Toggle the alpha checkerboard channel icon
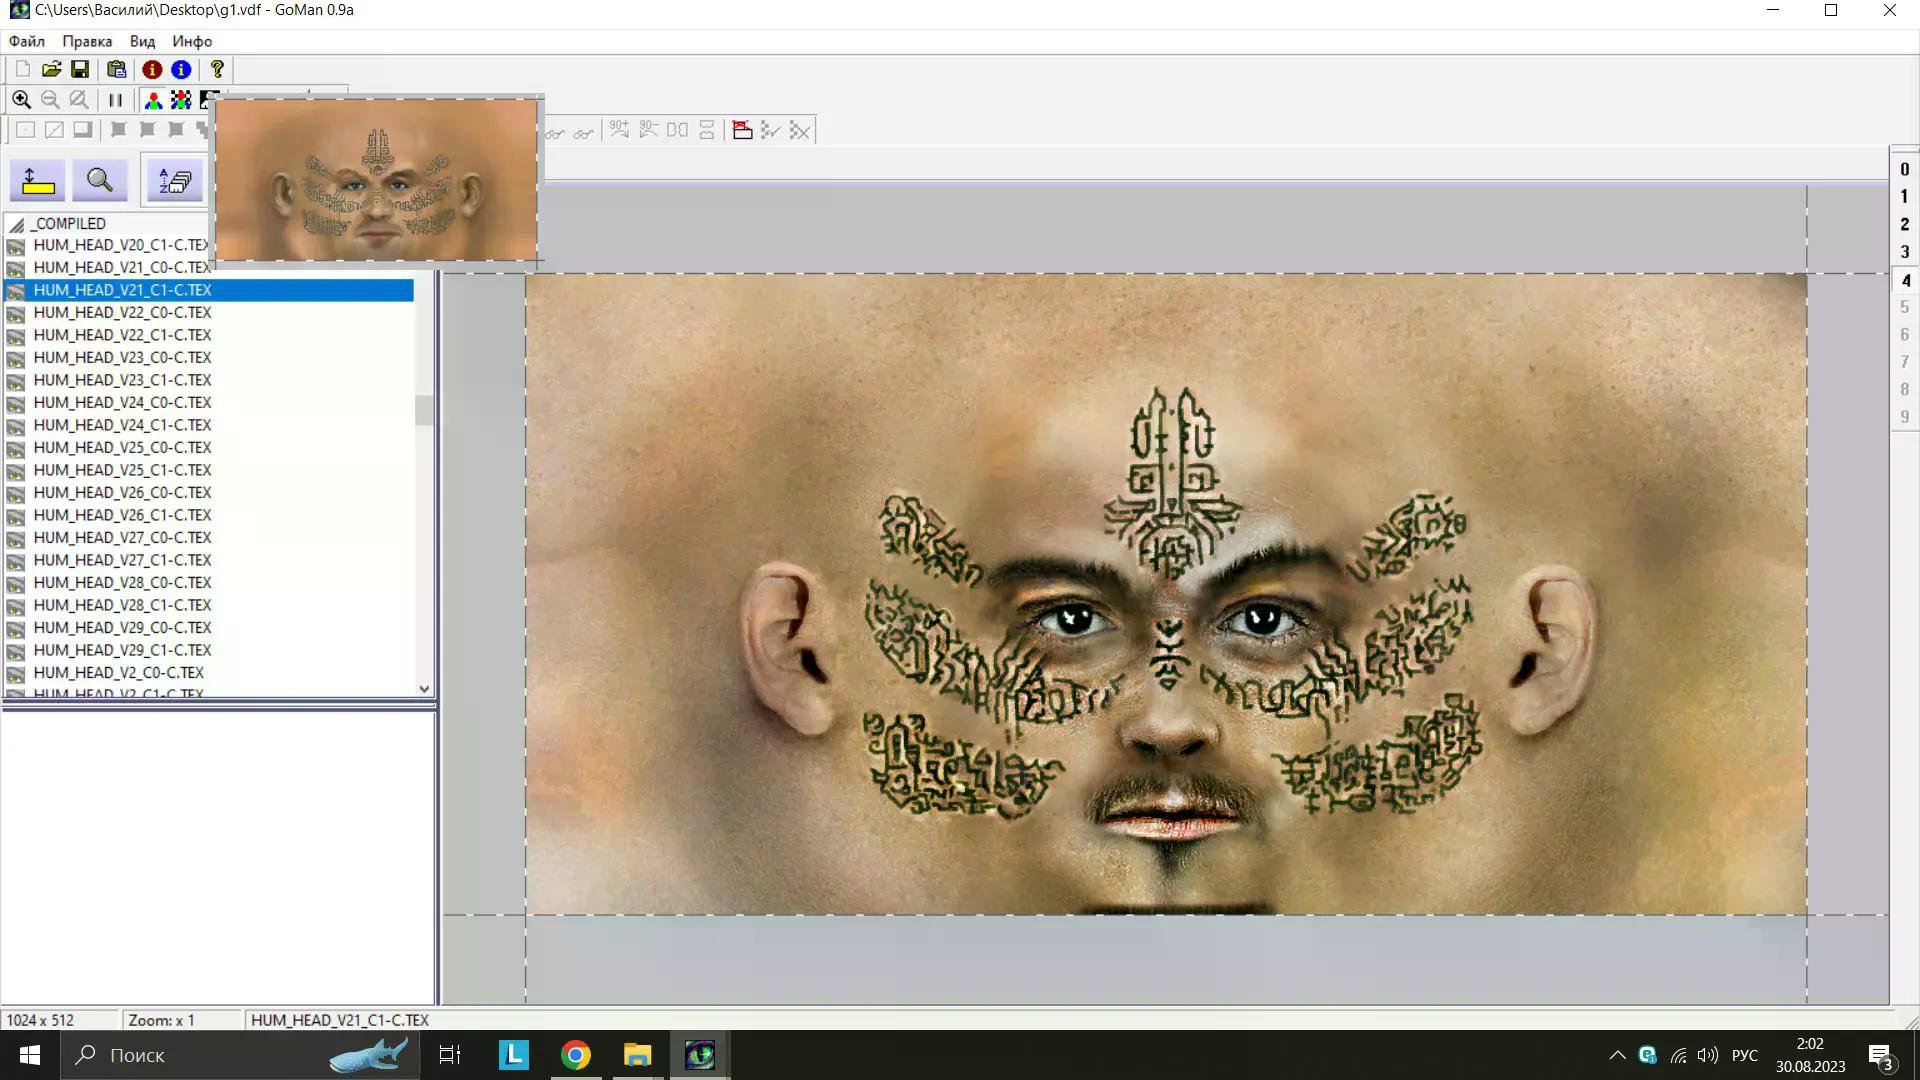 (x=181, y=100)
